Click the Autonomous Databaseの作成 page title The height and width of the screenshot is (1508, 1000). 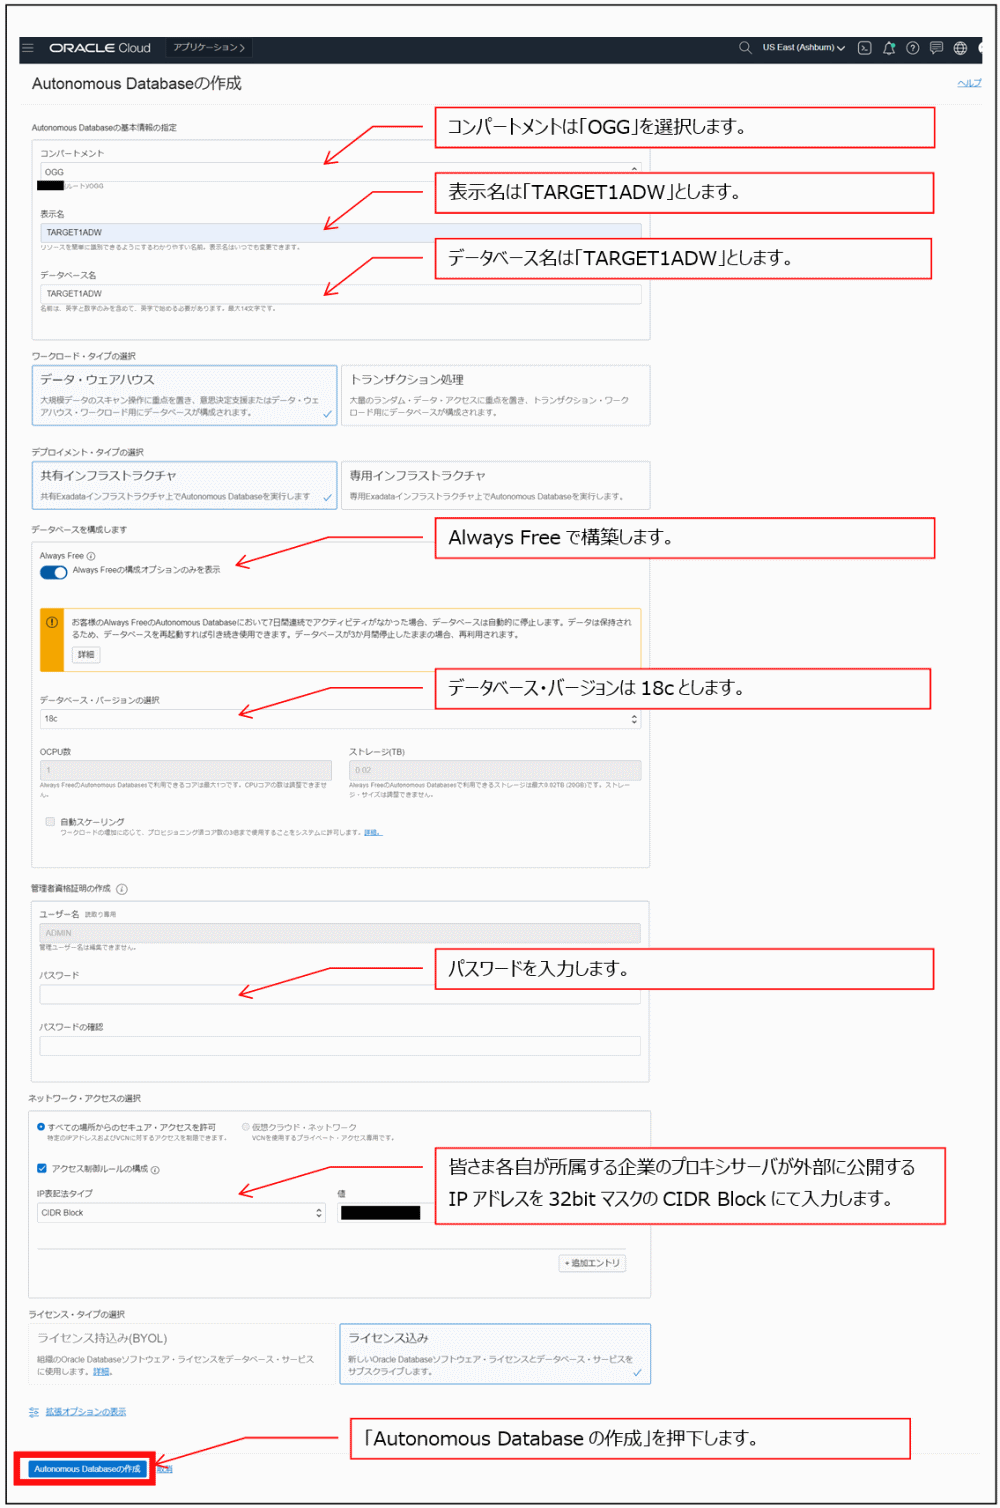[x=137, y=83]
